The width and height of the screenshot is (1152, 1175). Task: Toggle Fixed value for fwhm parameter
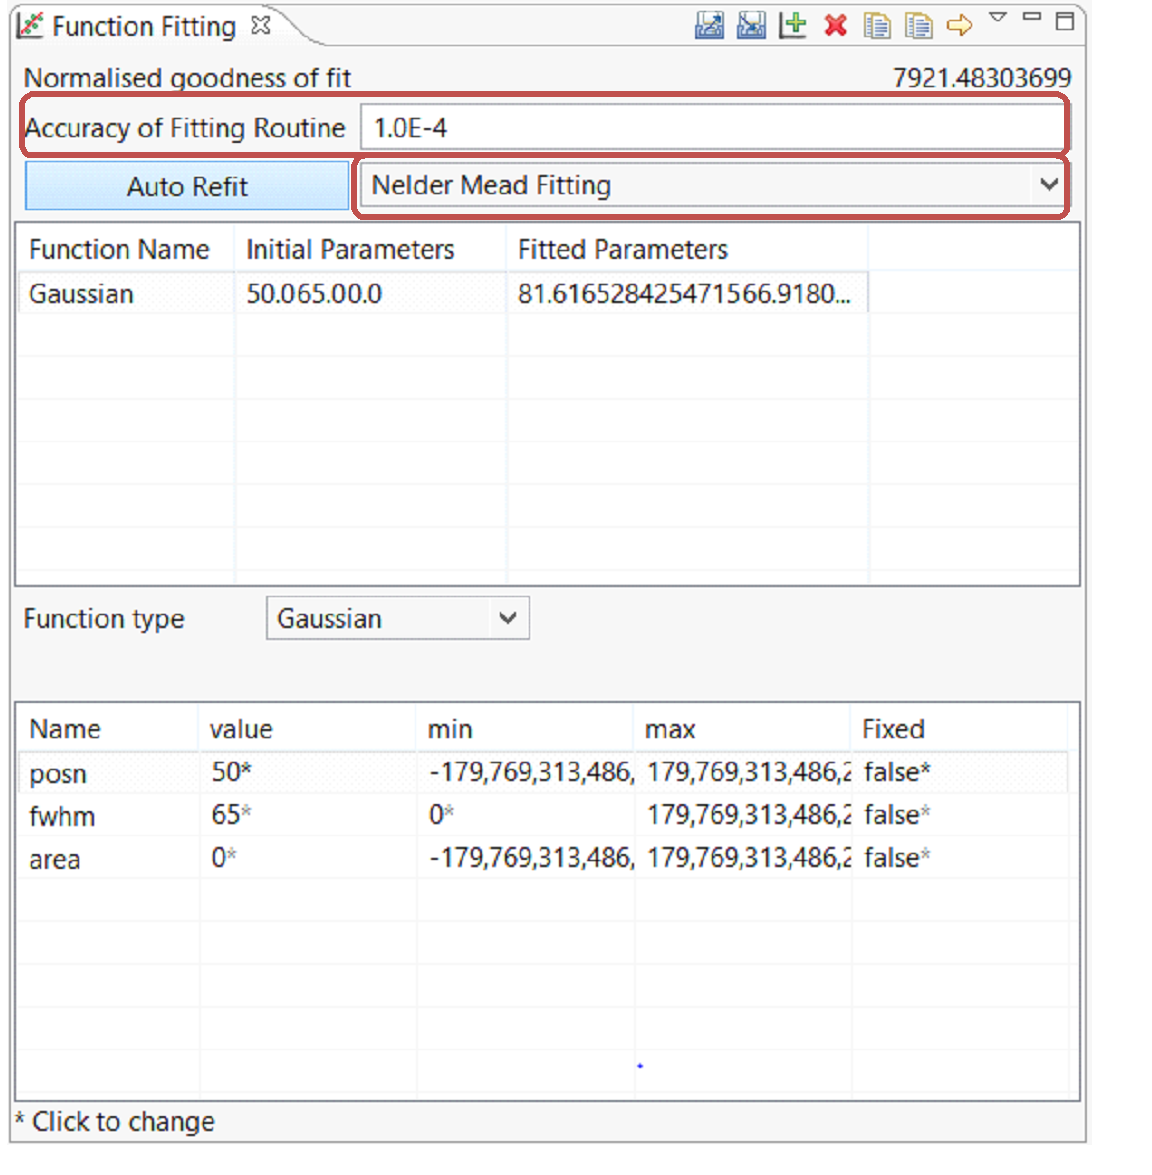(x=896, y=815)
